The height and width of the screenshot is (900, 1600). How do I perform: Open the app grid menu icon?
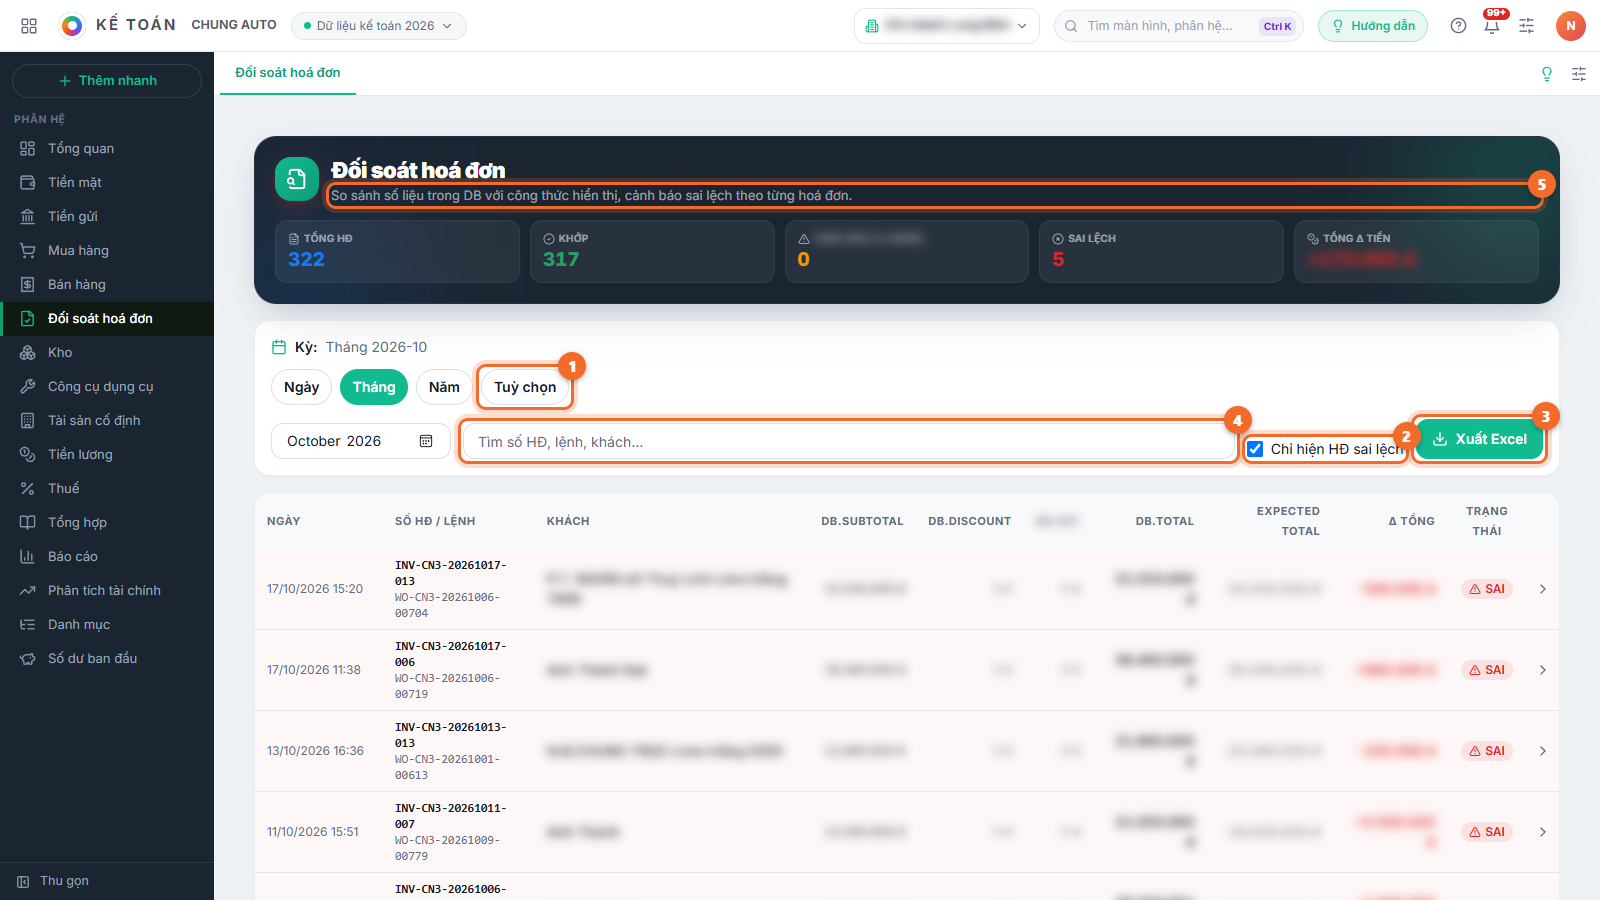pos(29,26)
